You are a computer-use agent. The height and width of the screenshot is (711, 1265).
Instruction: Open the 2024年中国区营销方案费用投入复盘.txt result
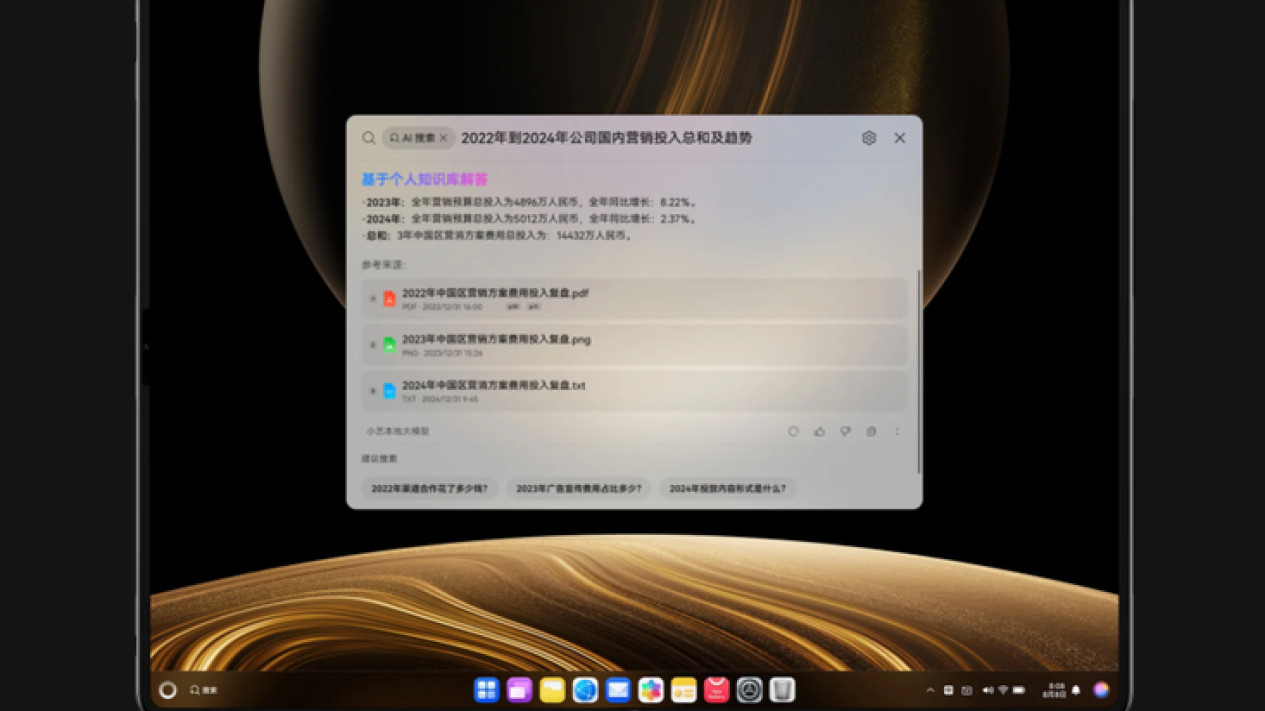coord(634,391)
